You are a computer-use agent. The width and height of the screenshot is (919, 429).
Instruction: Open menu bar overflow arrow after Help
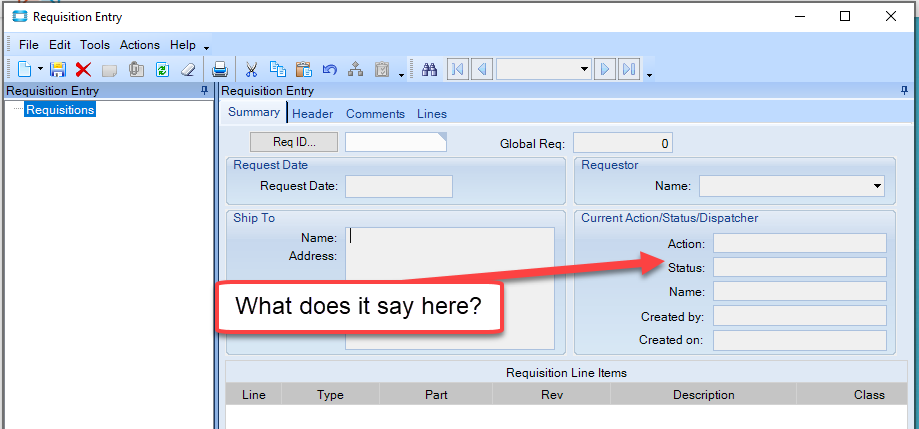click(x=206, y=48)
